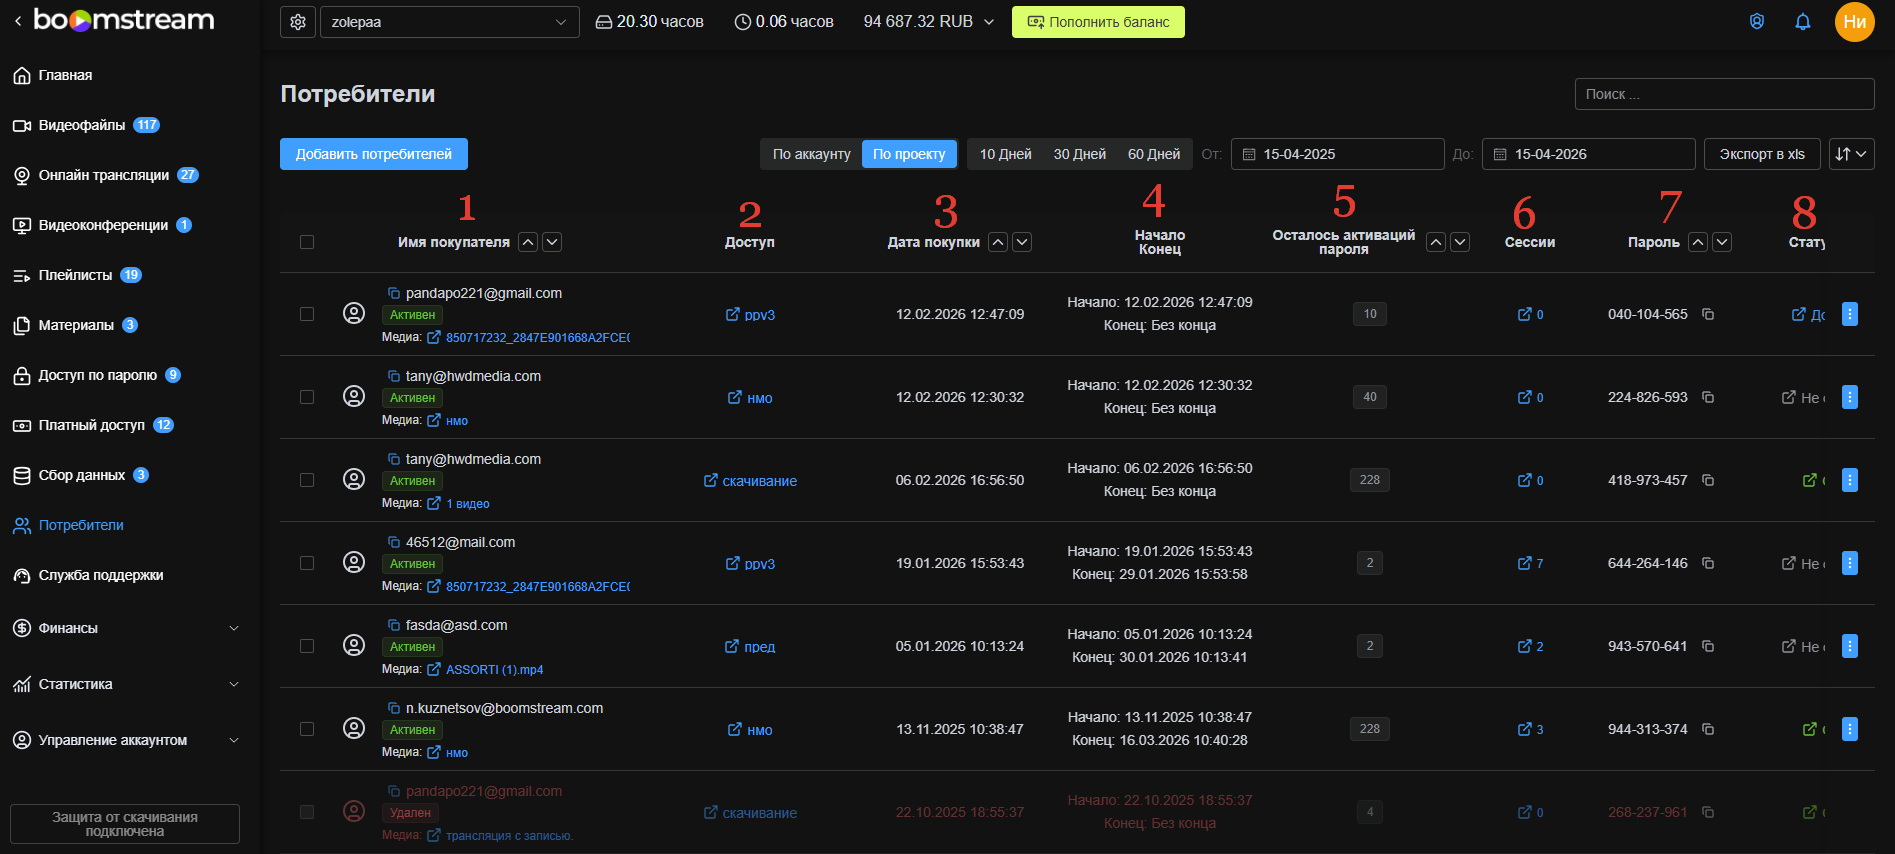The width and height of the screenshot is (1895, 854).
Task: Tick checkbox for purchase dated 12.02.2026 12:30:32
Action: [307, 397]
